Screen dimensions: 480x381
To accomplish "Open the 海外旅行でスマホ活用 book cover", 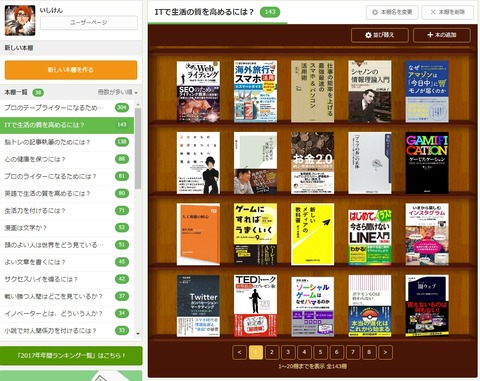I will point(255,92).
